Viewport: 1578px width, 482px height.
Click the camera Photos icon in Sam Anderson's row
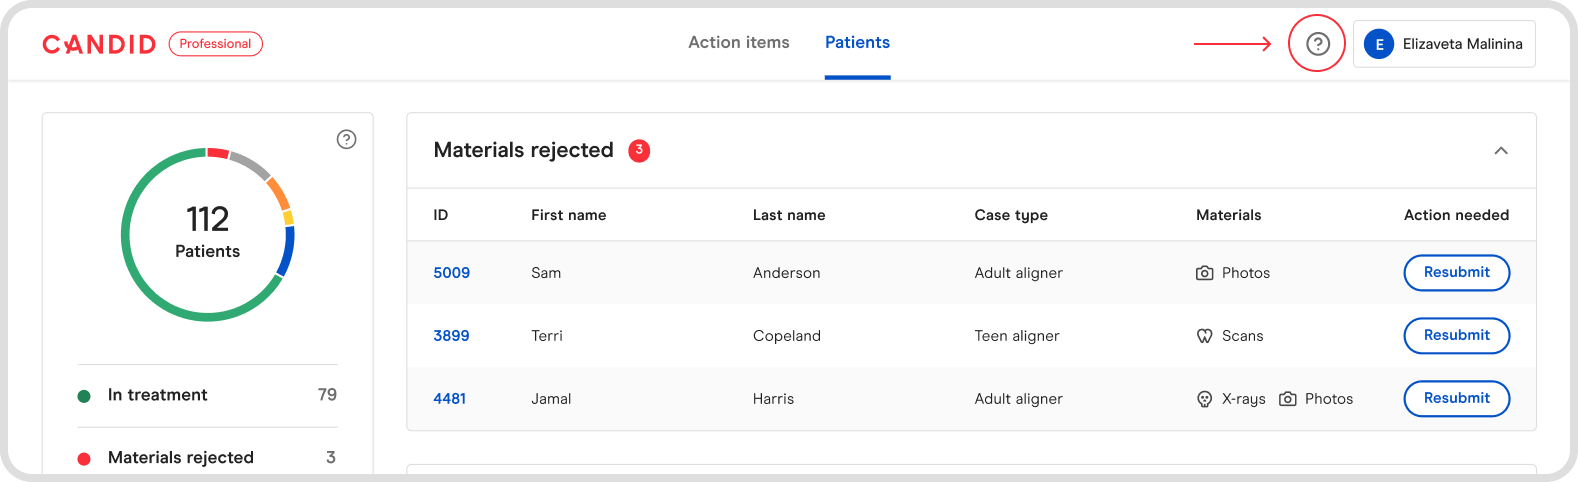(1205, 273)
